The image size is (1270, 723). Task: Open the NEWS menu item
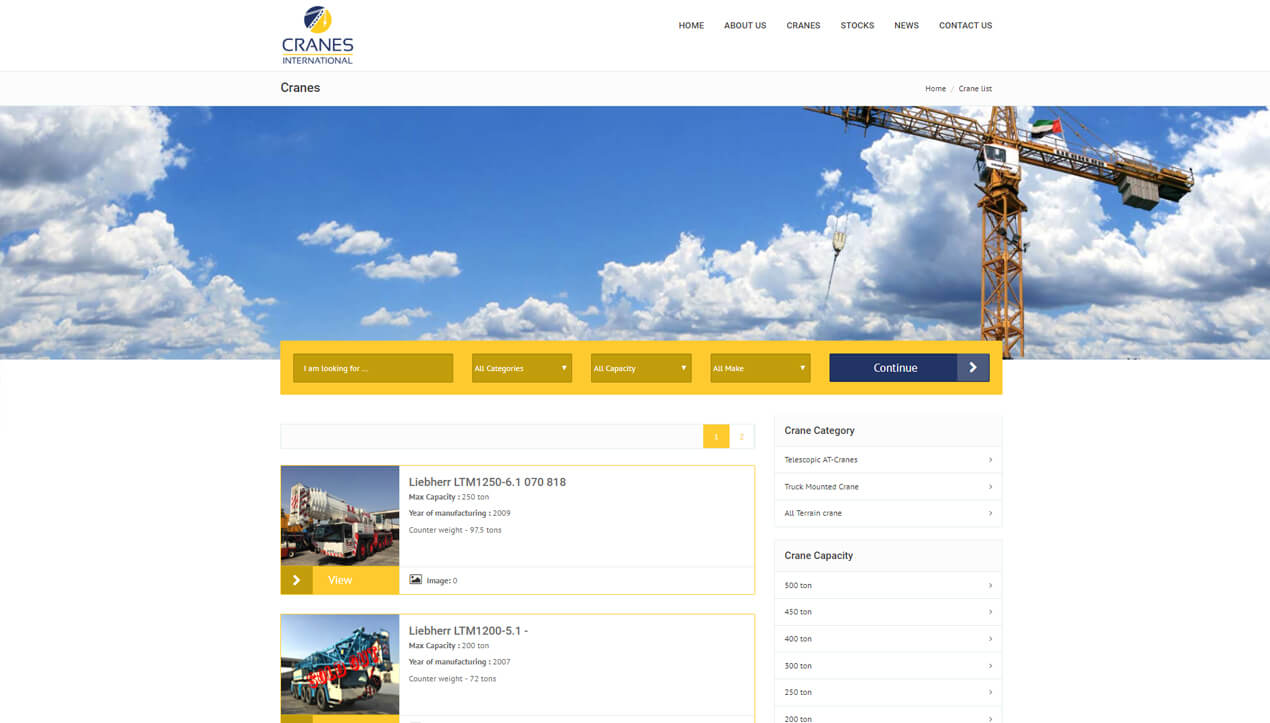click(906, 26)
